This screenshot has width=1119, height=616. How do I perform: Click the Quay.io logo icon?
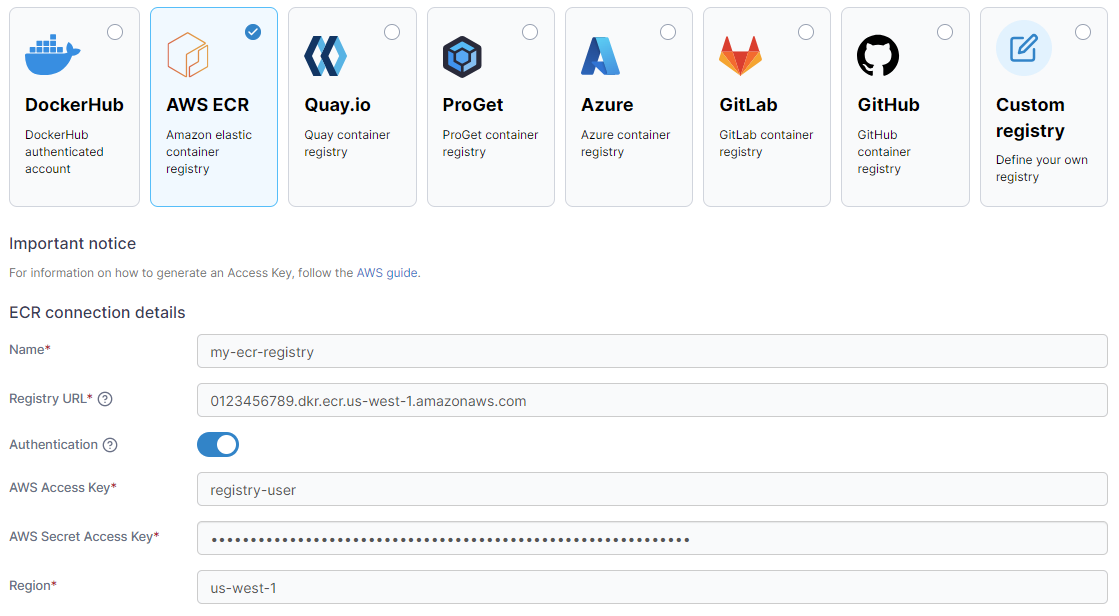coord(325,56)
